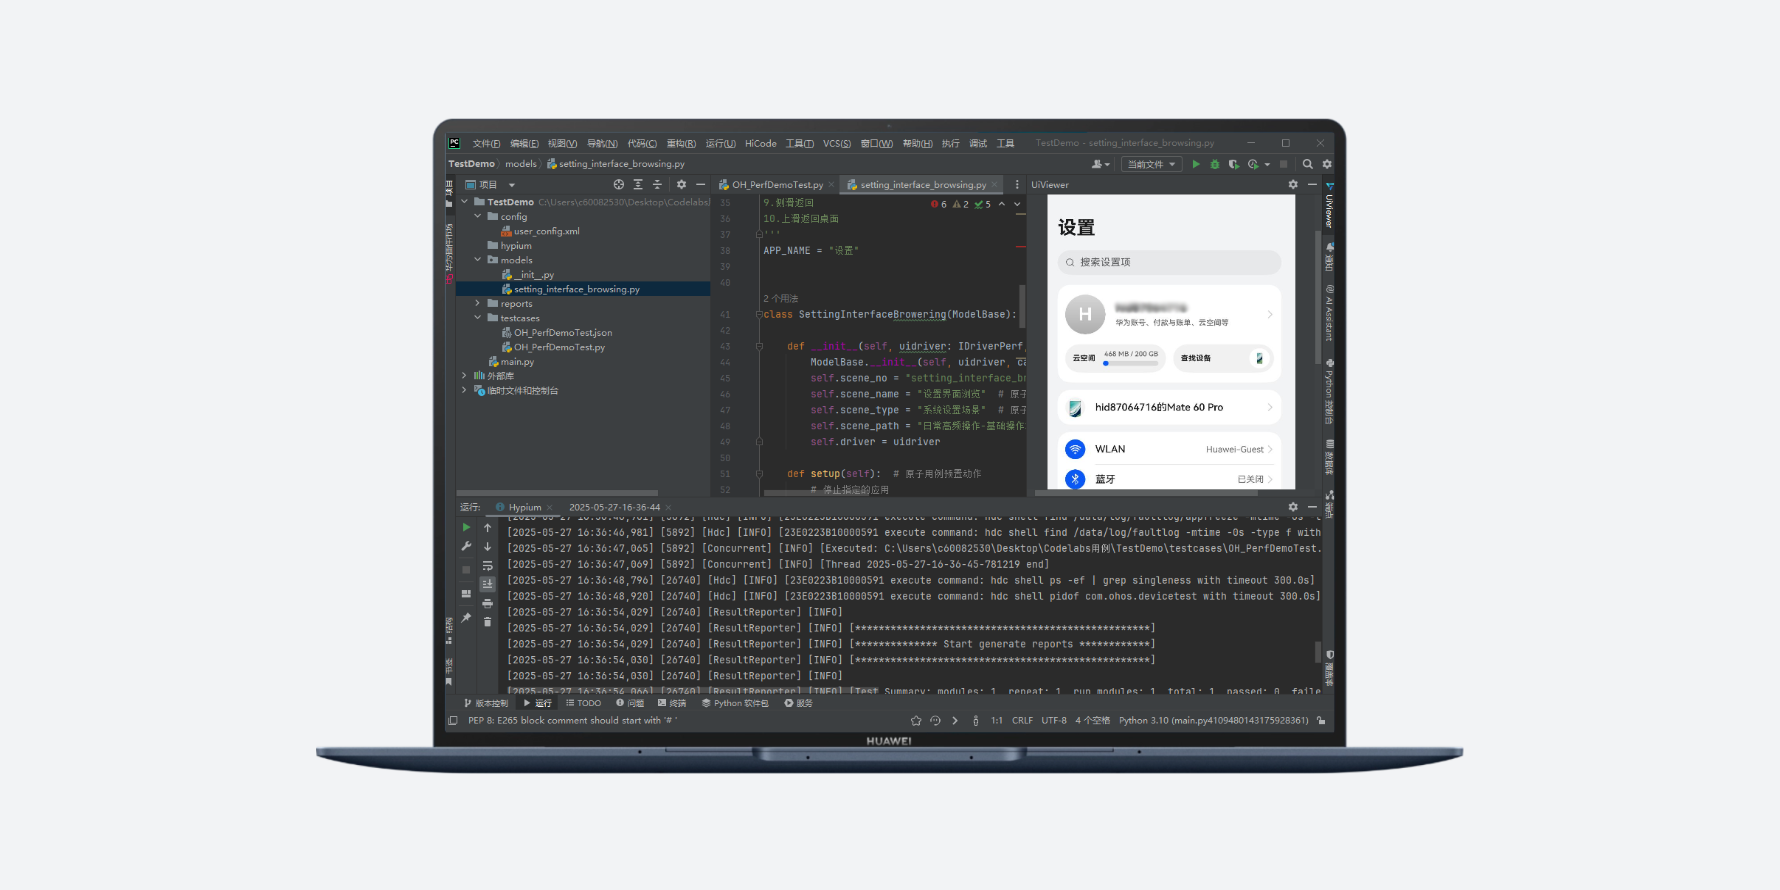Open the HiCode menu
Image resolution: width=1780 pixels, height=890 pixels.
tap(760, 144)
